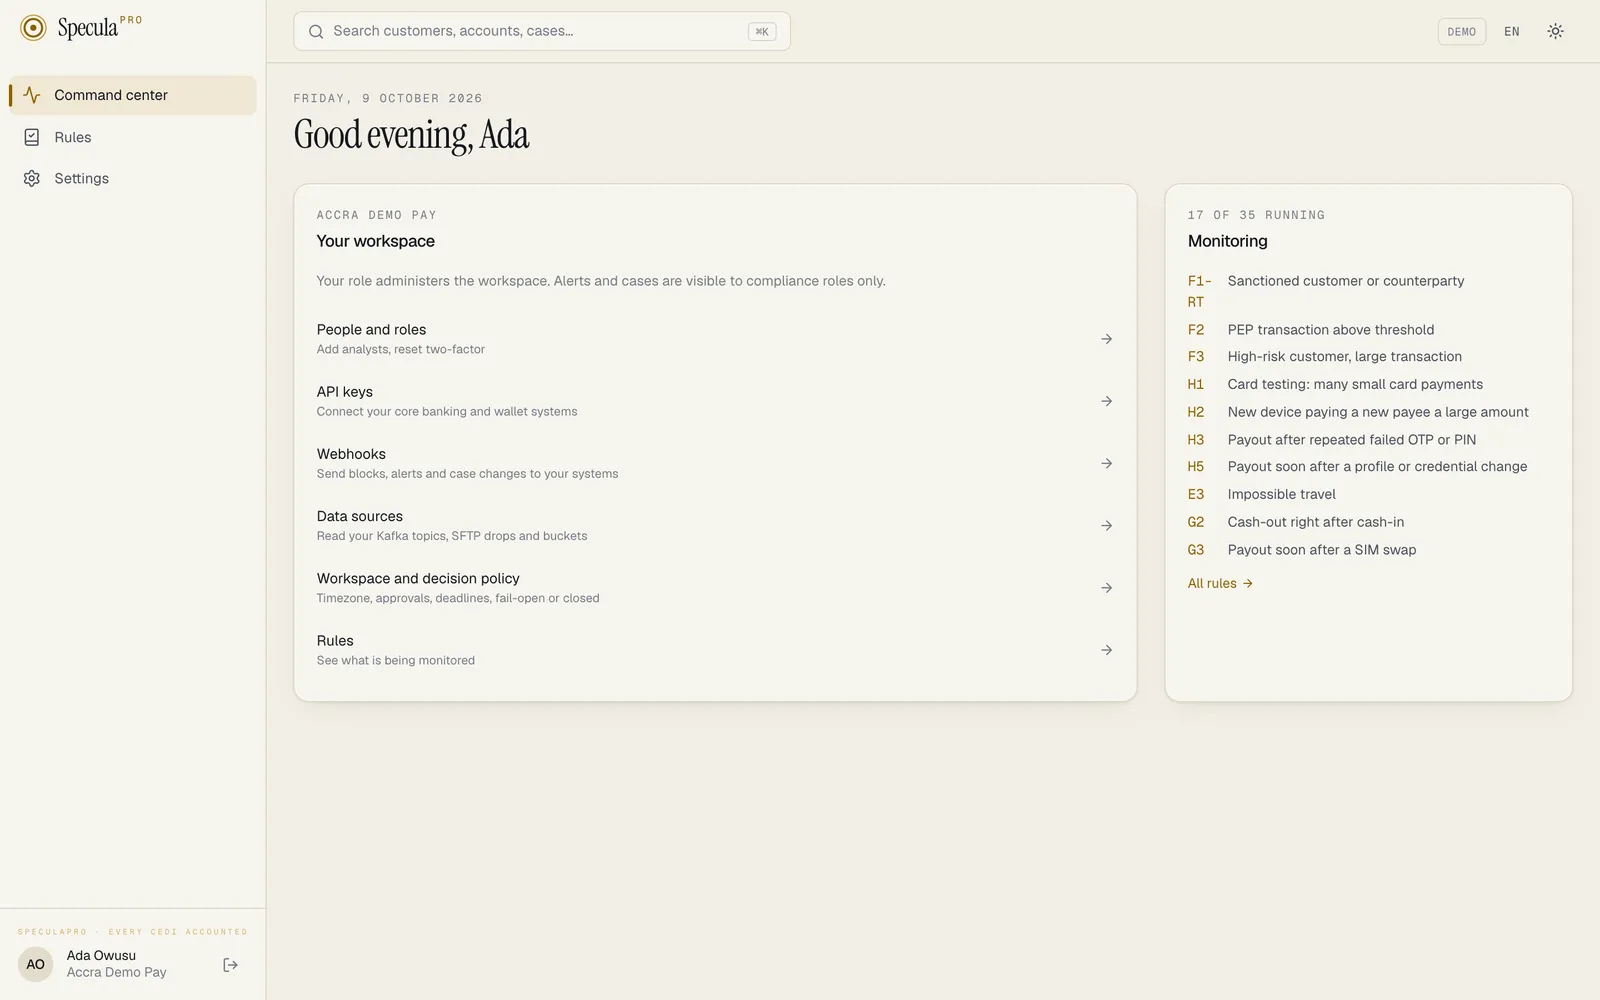Select rule G3 Payout soon after SIM swap

pos(1368,550)
